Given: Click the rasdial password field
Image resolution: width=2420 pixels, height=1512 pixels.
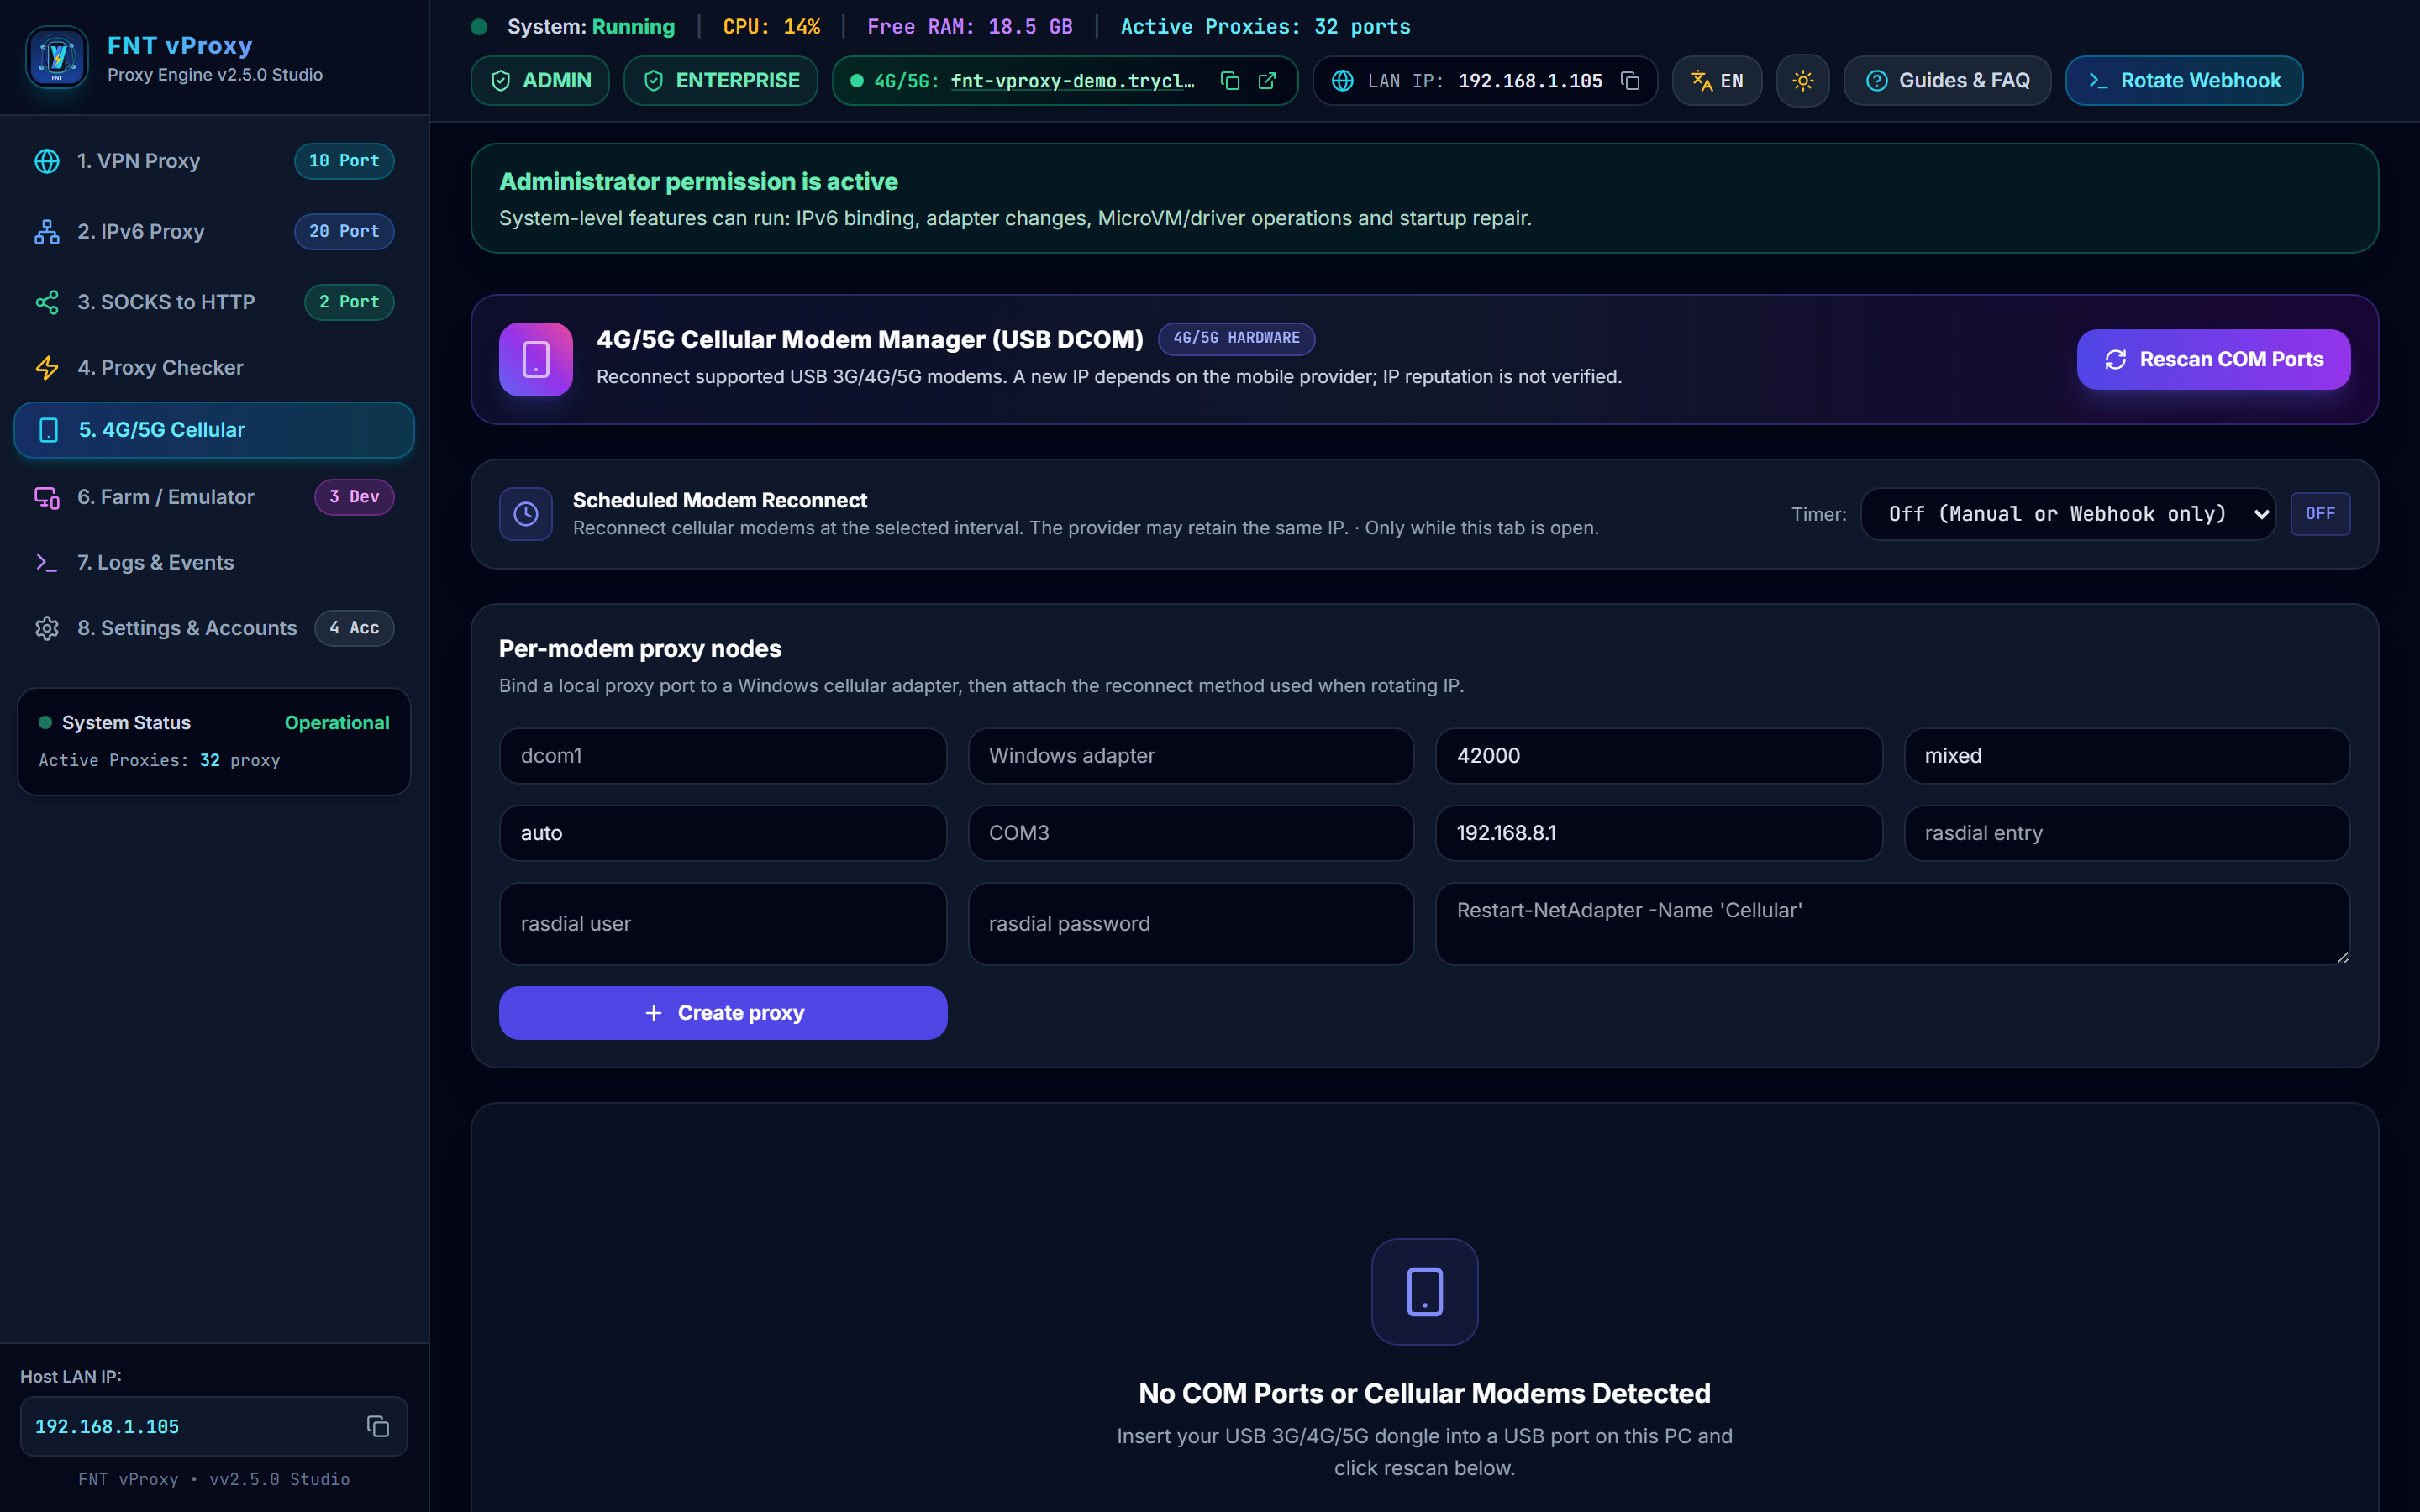Looking at the screenshot, I should 1190,924.
